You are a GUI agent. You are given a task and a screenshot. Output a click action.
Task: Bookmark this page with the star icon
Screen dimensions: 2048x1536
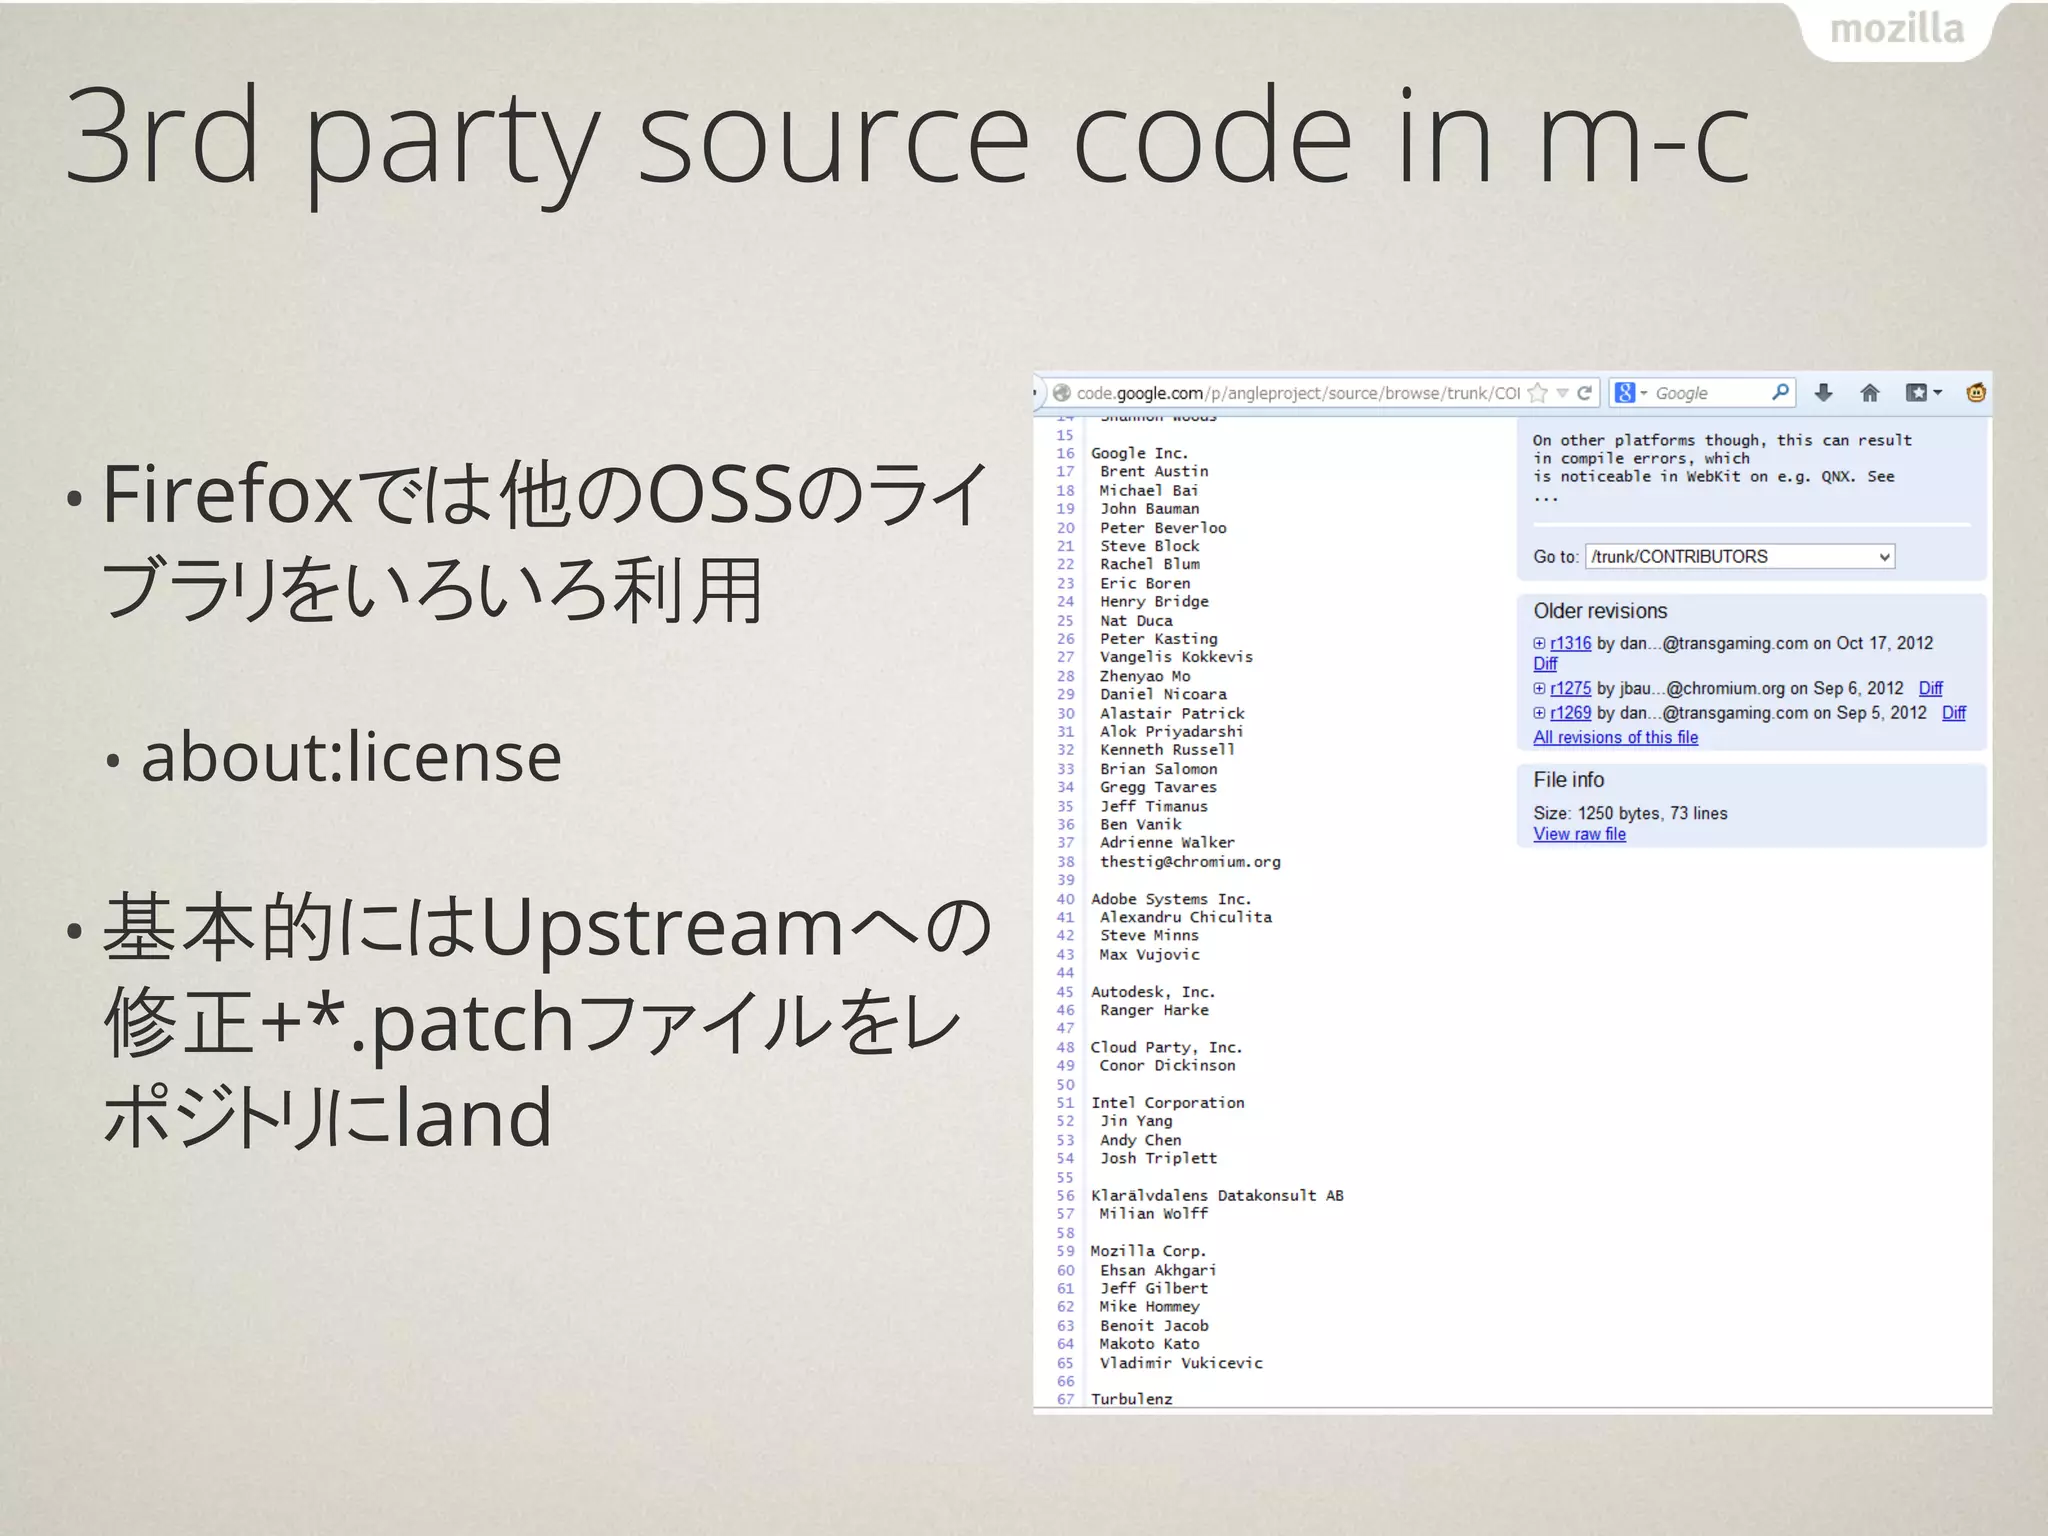pos(1538,393)
